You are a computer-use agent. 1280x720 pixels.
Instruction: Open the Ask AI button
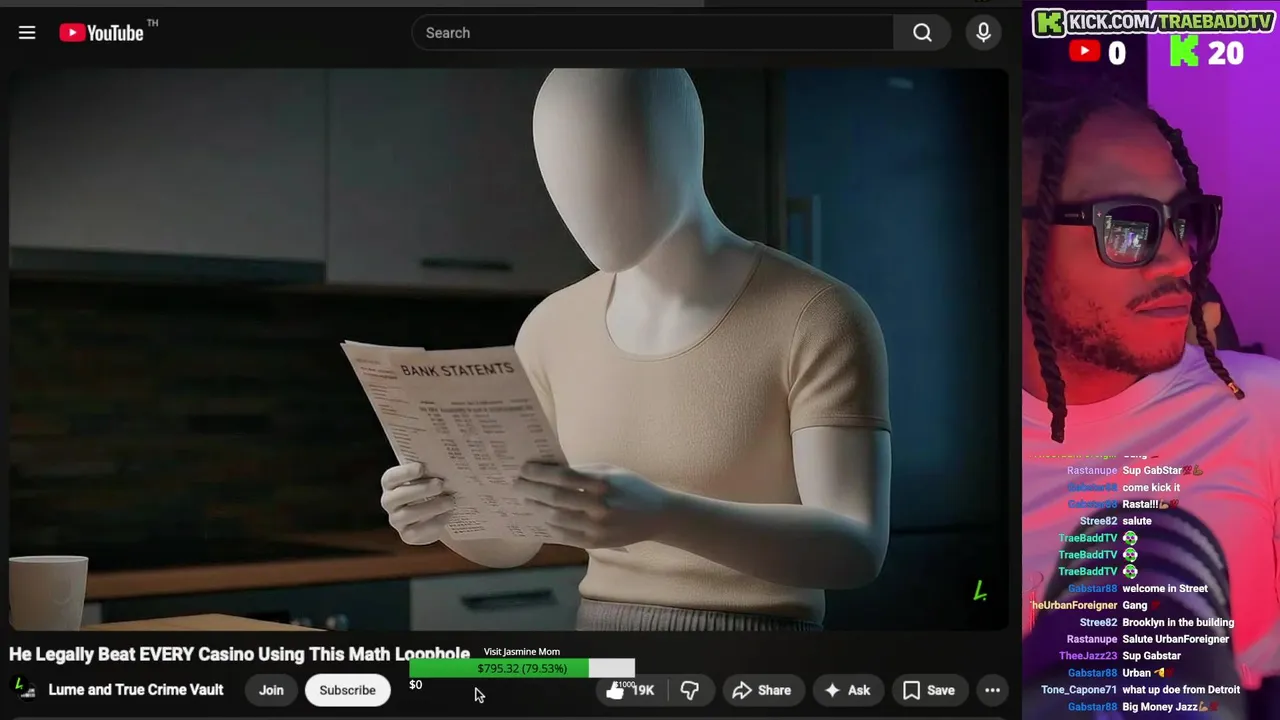[847, 690]
